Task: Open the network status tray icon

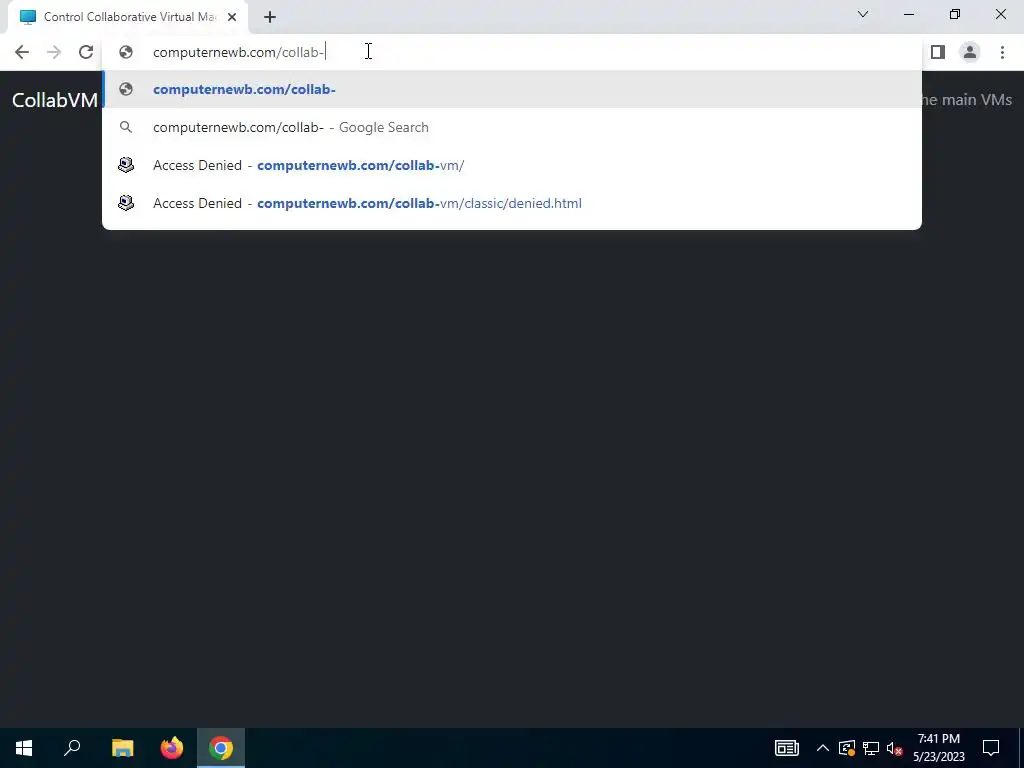Action: click(x=871, y=748)
